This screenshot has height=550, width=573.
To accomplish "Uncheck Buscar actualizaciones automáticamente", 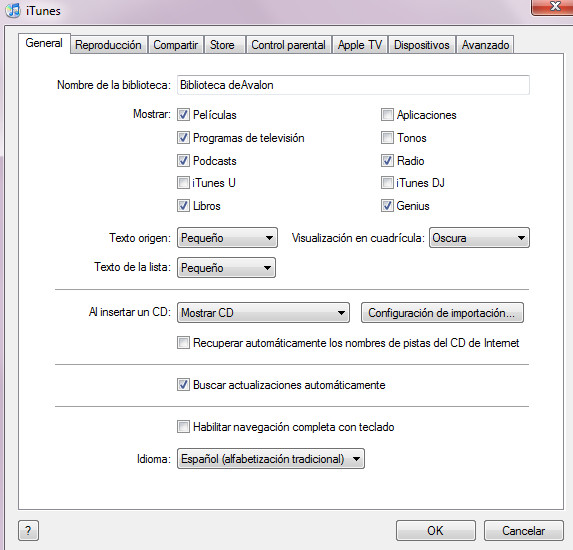I will tap(183, 385).
